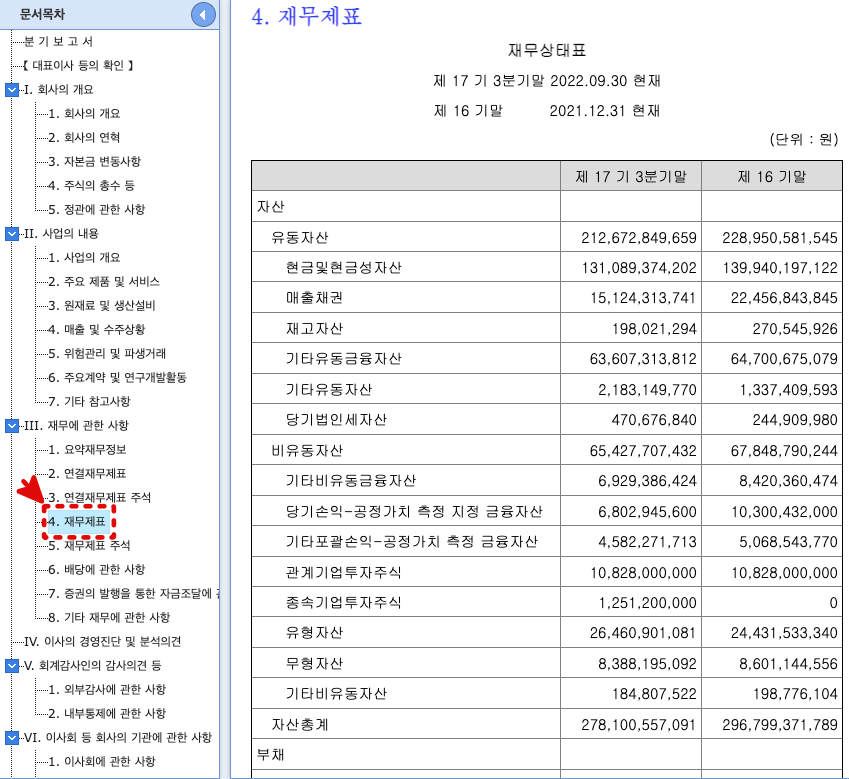The width and height of the screenshot is (849, 779).
Task: Click the 무형자산 row label
Action: pyautogui.click(x=314, y=664)
